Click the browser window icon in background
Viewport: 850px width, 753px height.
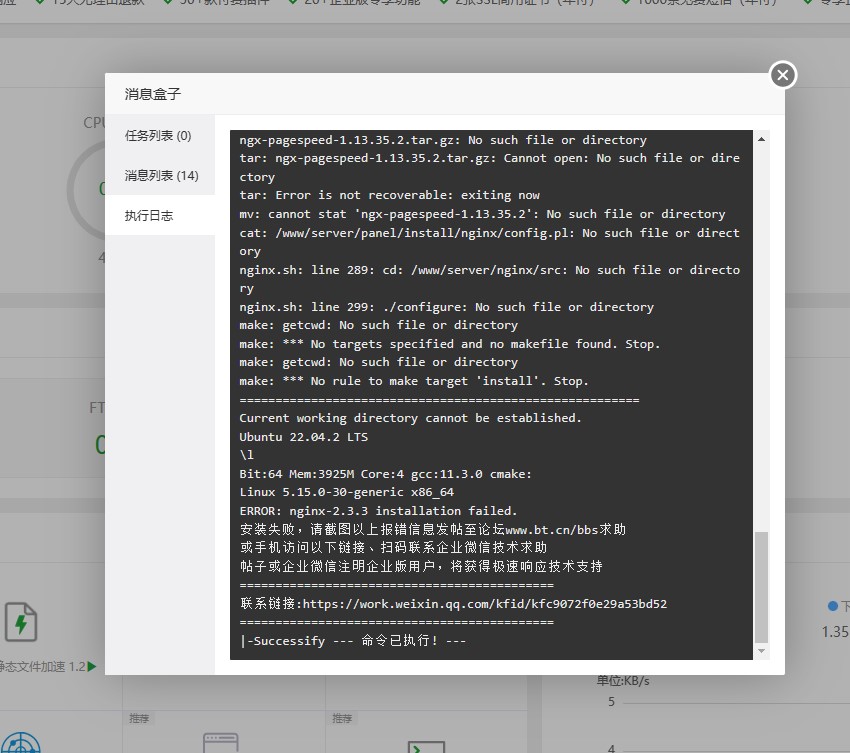point(221,743)
